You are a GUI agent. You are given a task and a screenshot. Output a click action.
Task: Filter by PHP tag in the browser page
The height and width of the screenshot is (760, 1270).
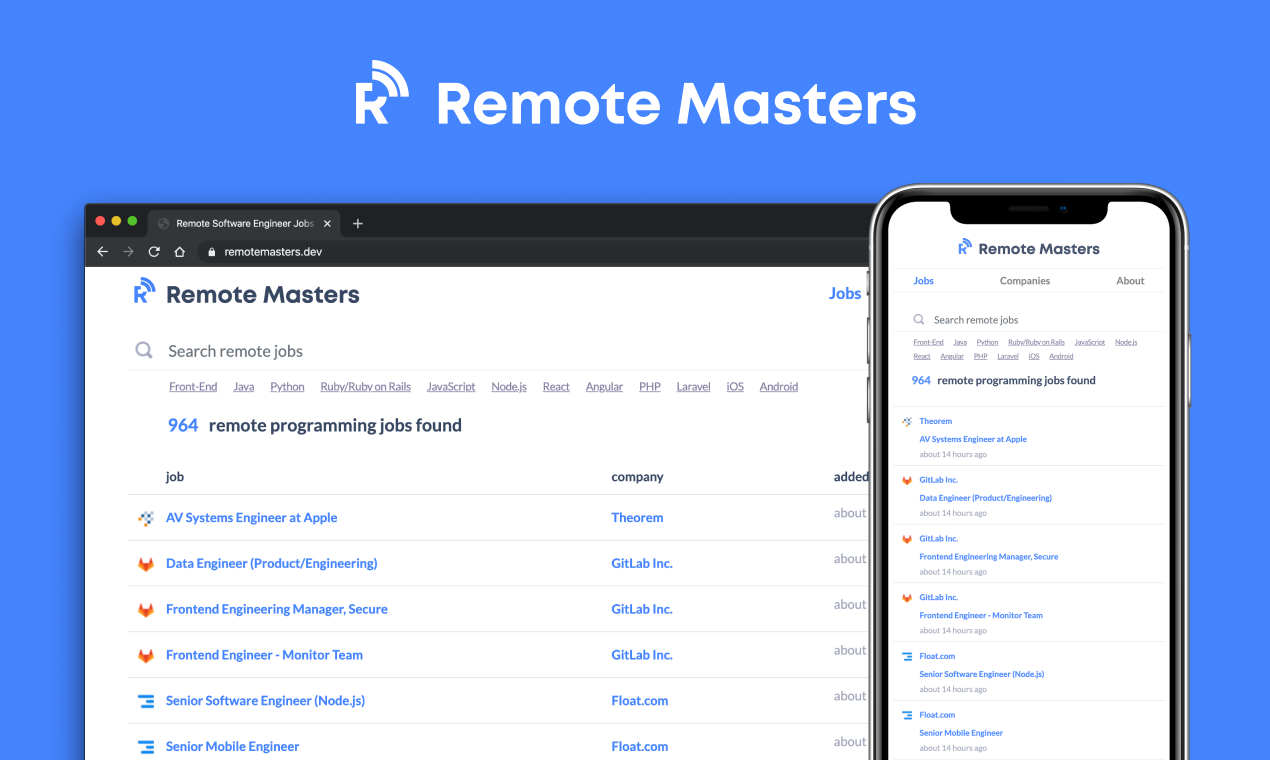point(650,387)
